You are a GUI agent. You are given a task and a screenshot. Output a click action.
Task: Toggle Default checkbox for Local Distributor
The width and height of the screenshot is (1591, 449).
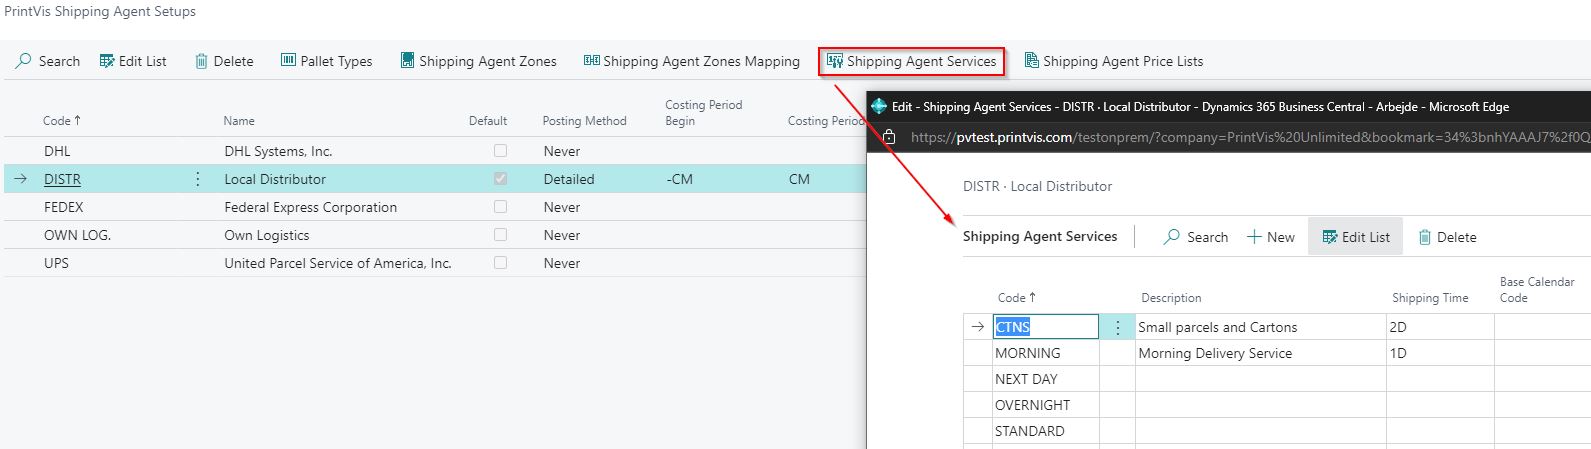(x=500, y=179)
